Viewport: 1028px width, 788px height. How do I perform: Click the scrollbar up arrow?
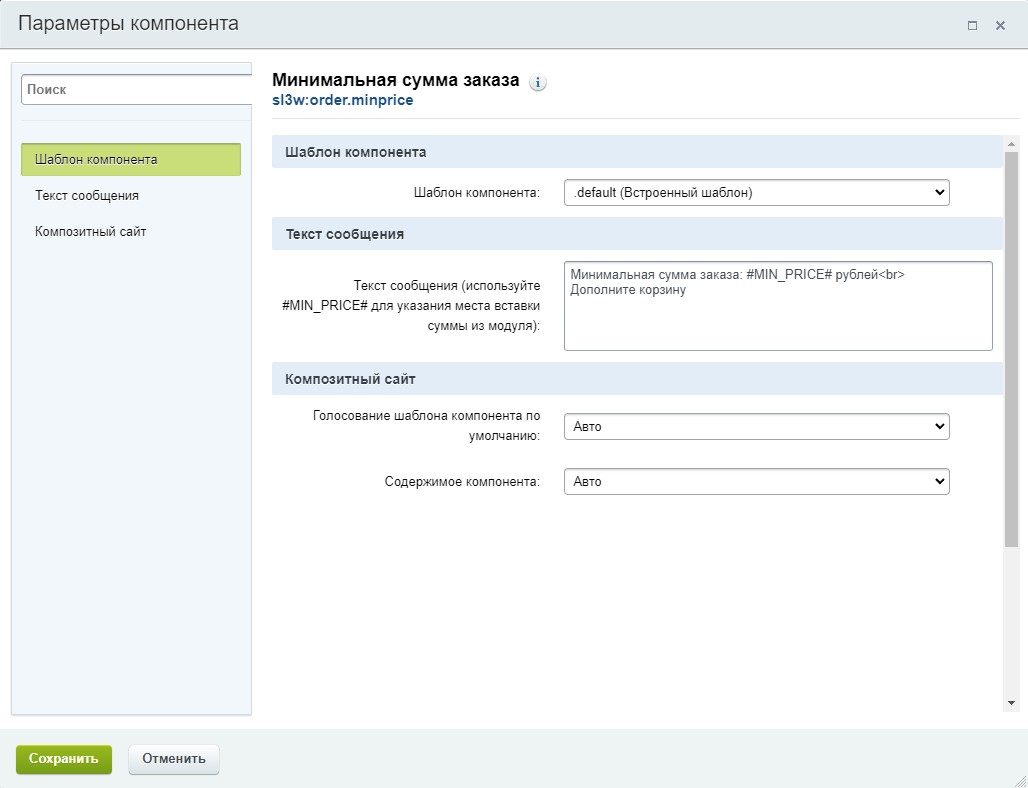(x=1011, y=143)
